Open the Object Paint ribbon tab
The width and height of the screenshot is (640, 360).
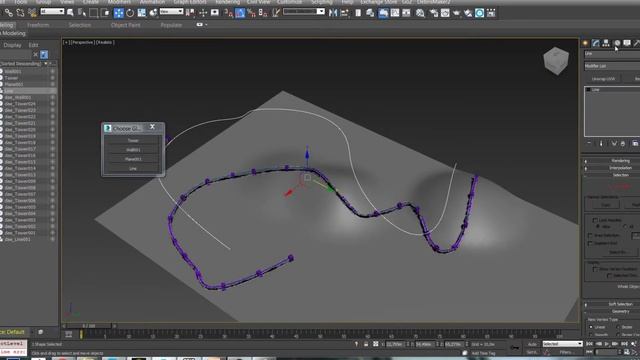(x=125, y=25)
